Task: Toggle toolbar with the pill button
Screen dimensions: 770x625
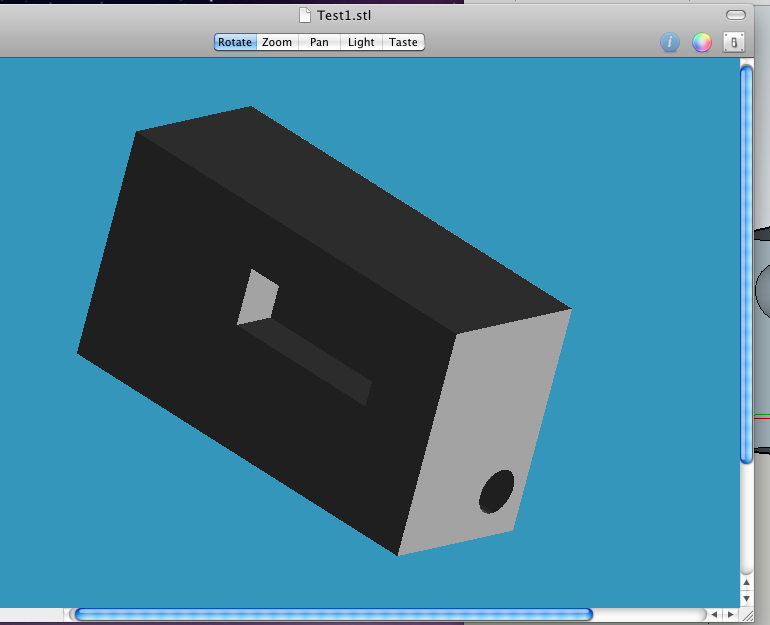Action: [x=736, y=15]
